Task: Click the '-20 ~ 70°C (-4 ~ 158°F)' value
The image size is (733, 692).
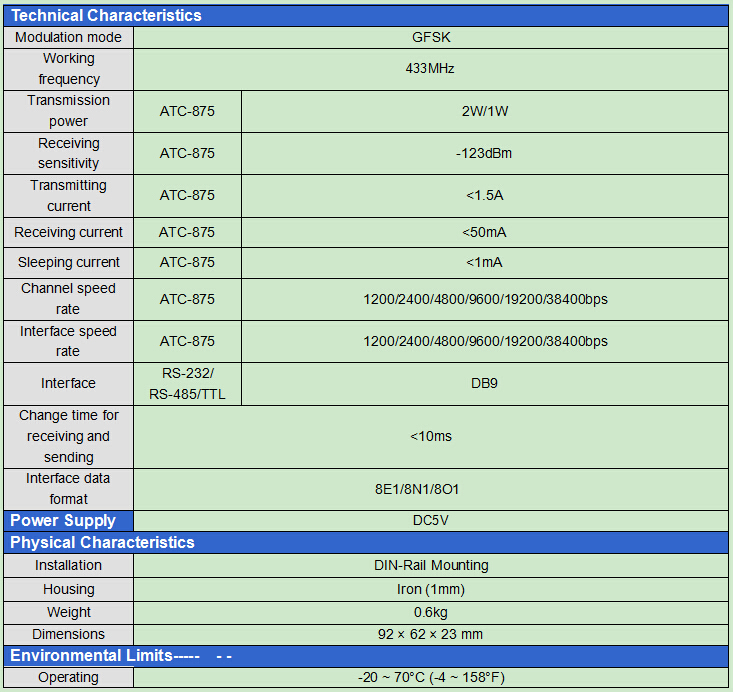Action: coord(431,677)
